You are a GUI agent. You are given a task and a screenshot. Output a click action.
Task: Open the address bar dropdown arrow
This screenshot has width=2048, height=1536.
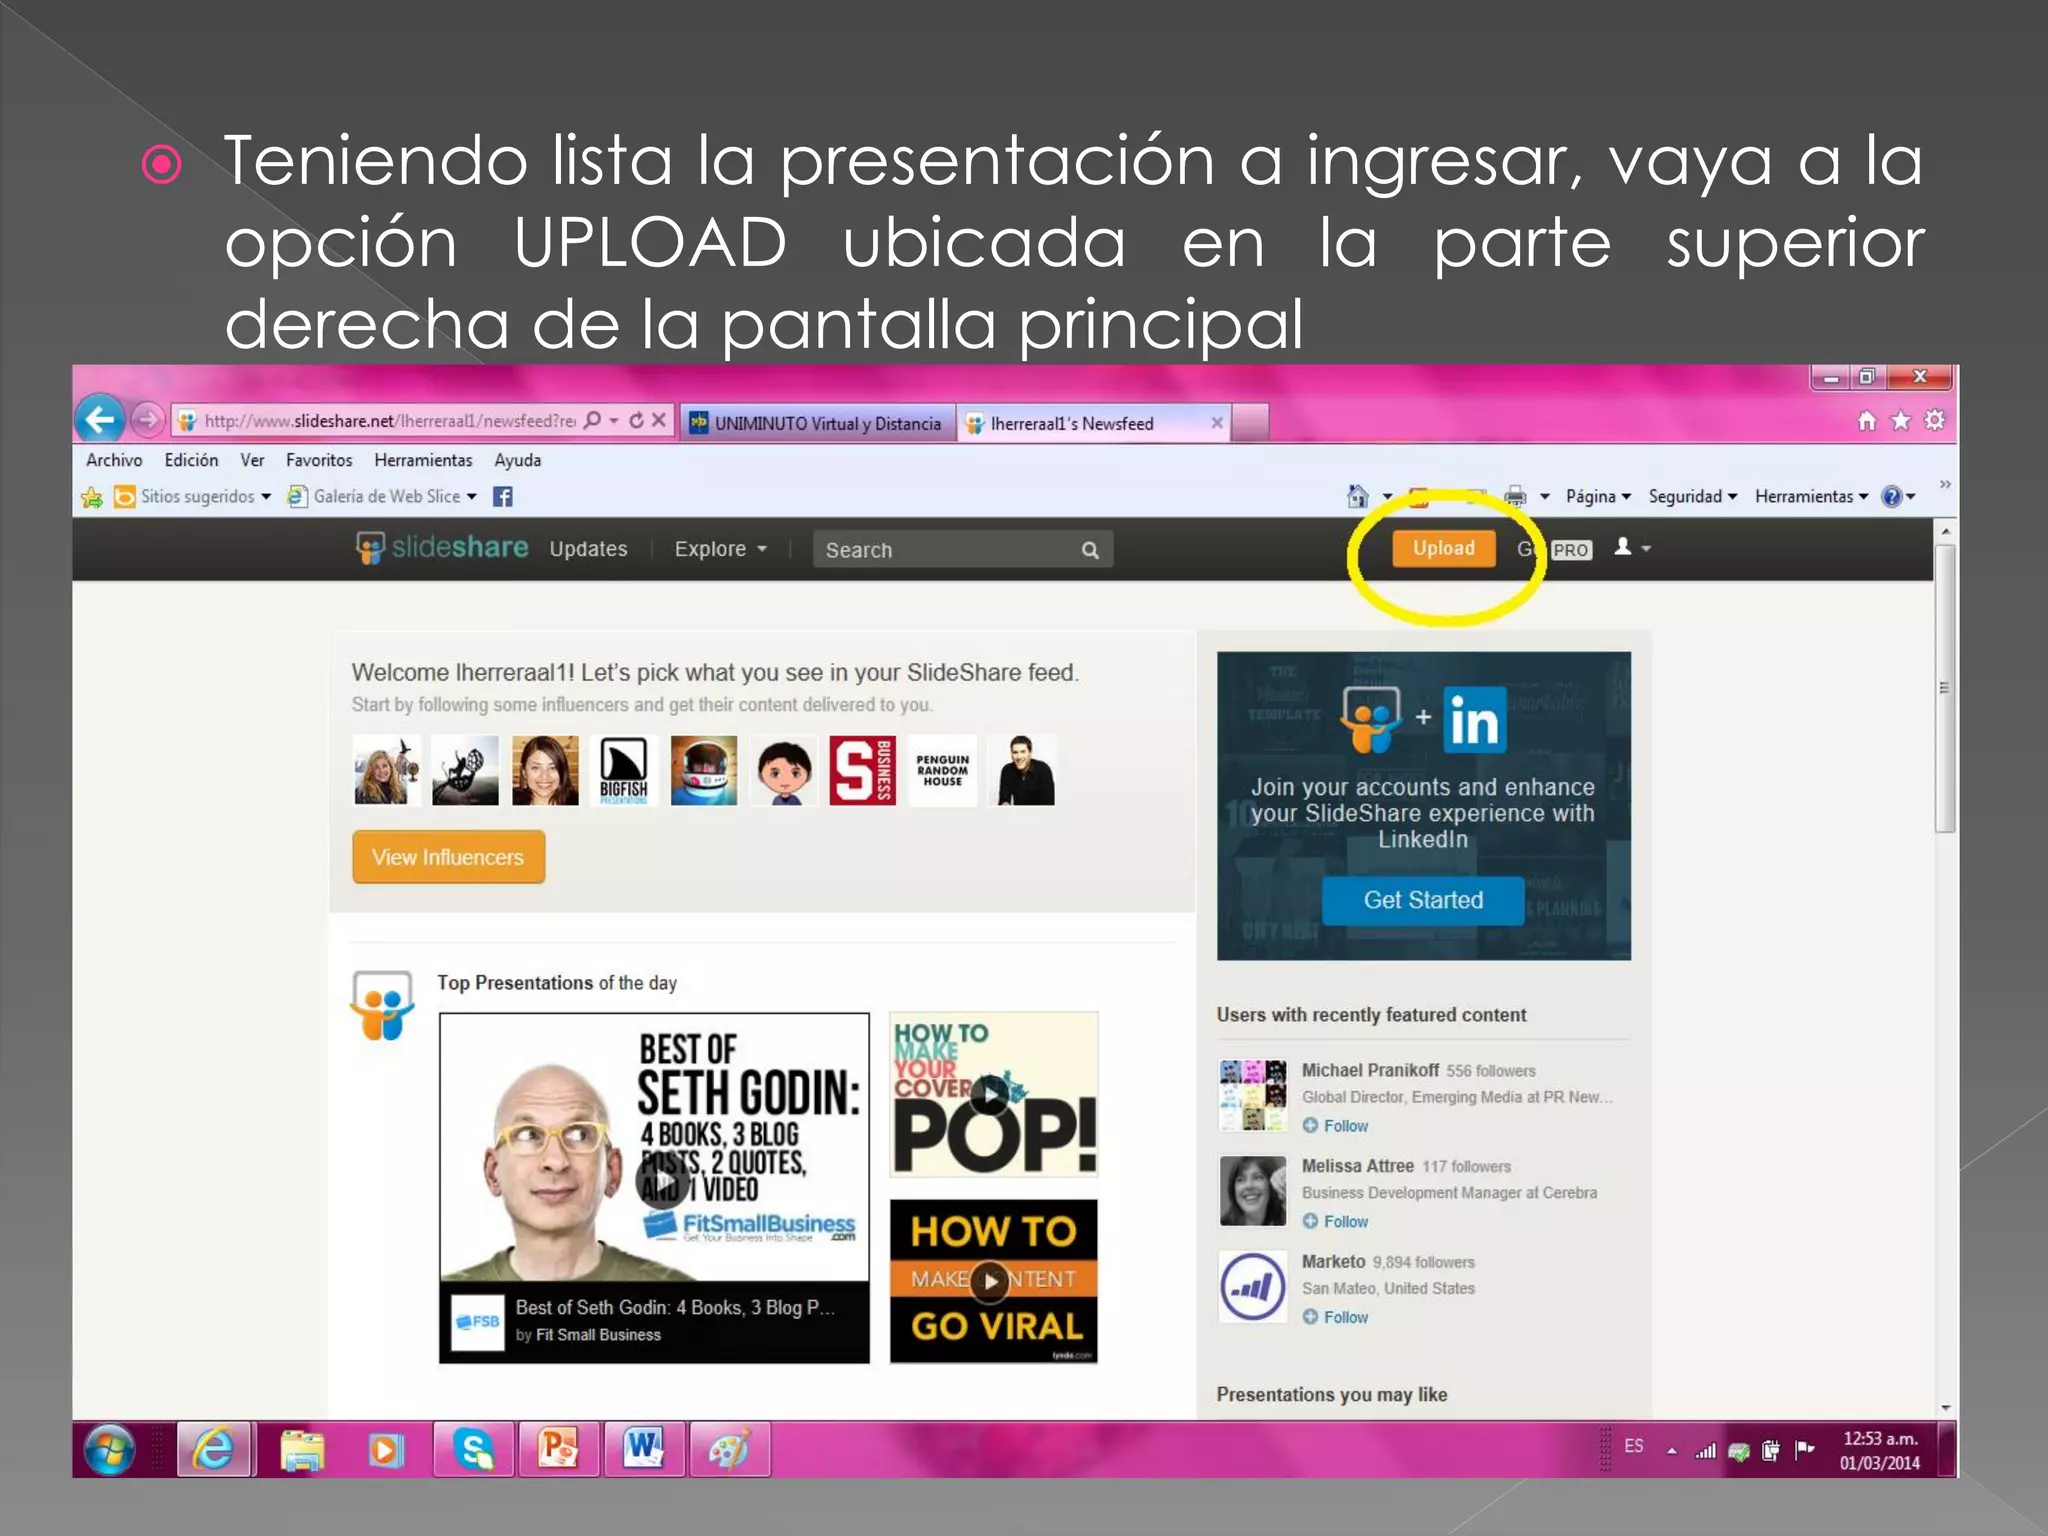pyautogui.click(x=614, y=421)
